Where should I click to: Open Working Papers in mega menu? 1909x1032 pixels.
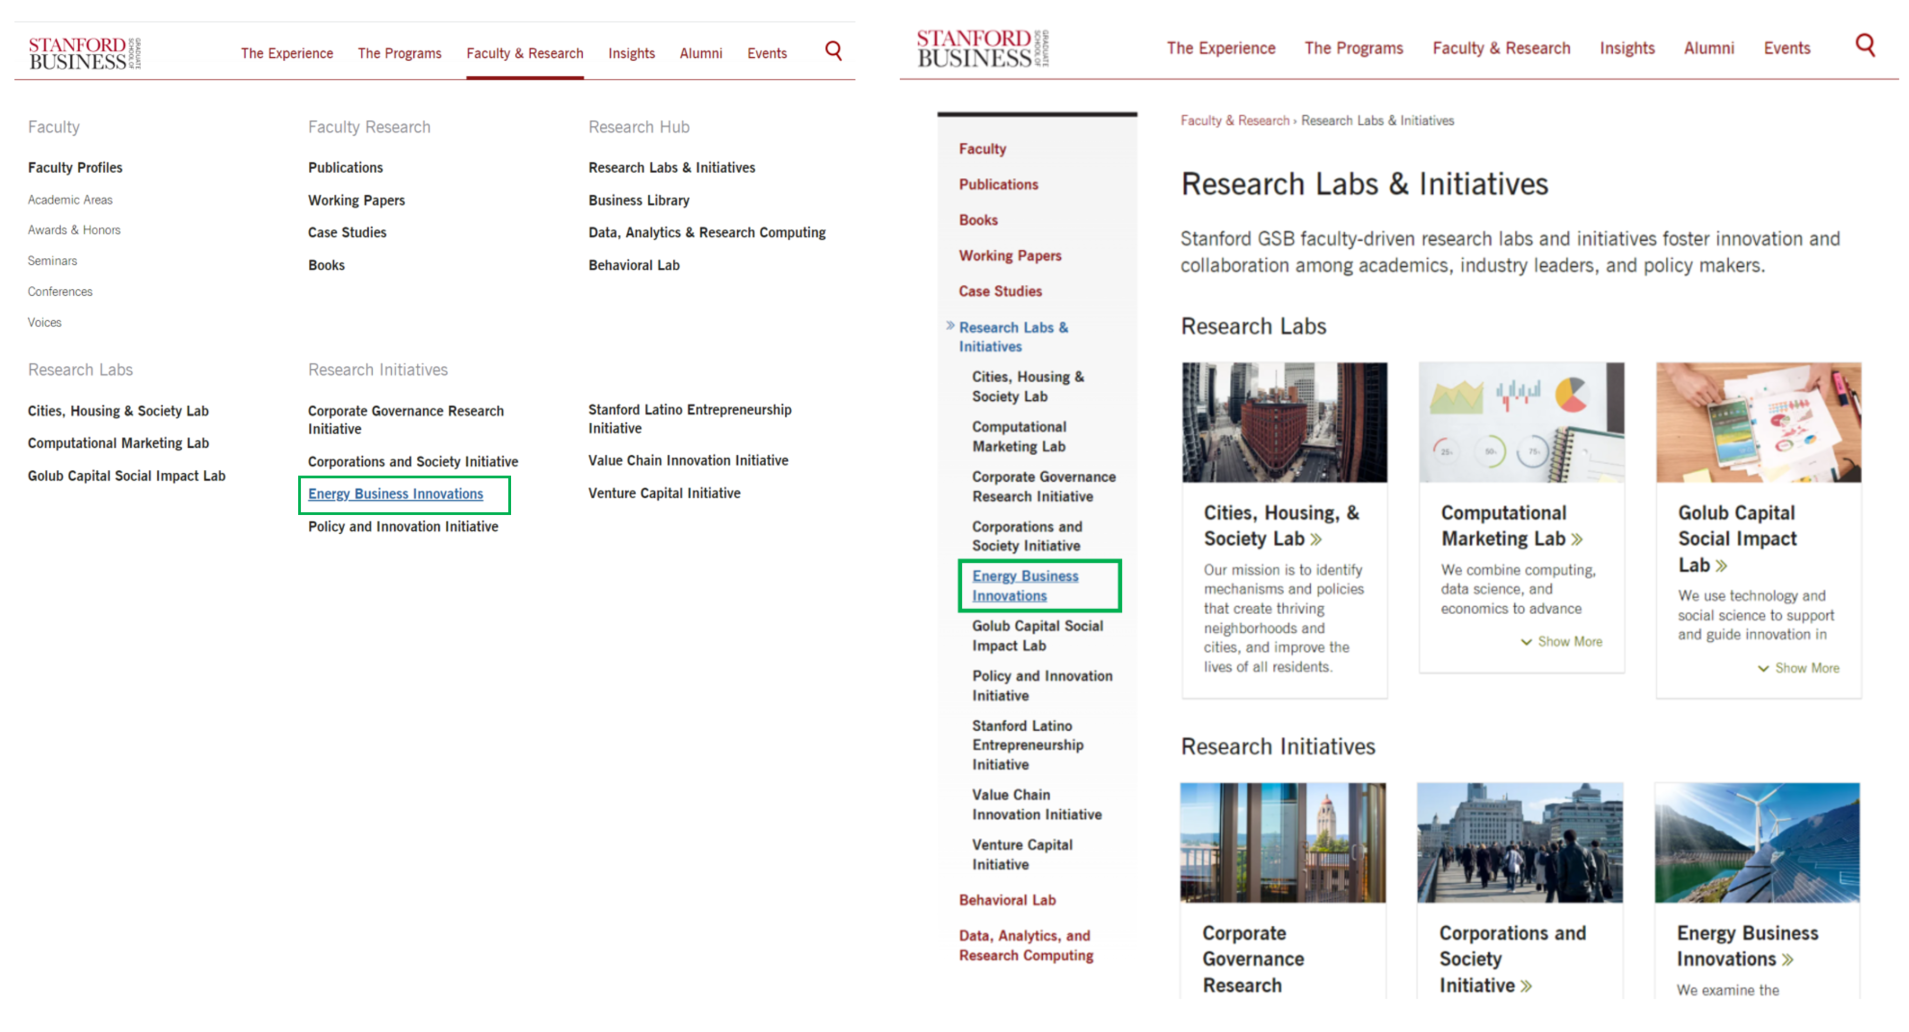click(356, 201)
